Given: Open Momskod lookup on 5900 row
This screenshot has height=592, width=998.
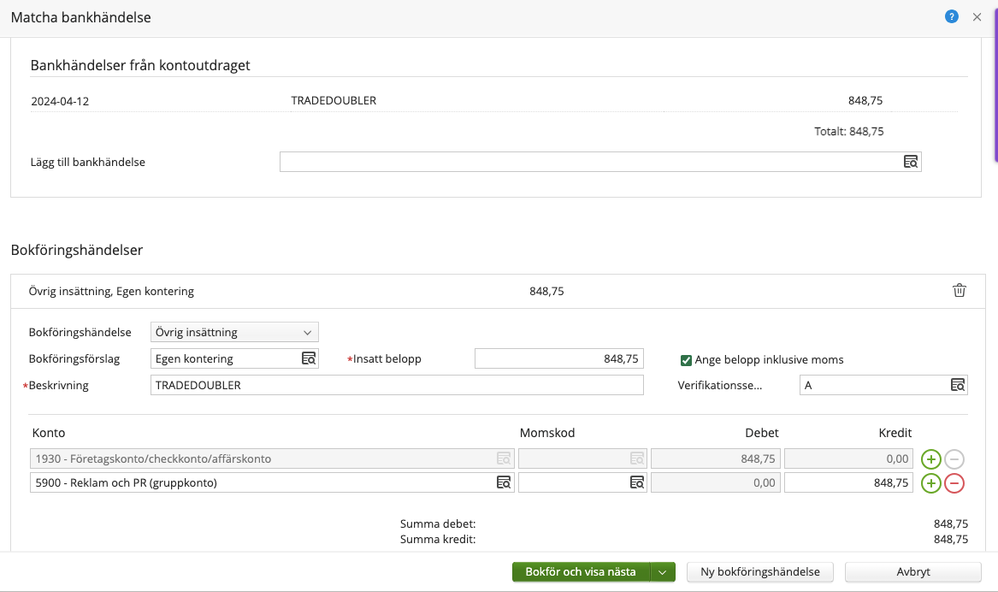Looking at the screenshot, I should tap(636, 483).
